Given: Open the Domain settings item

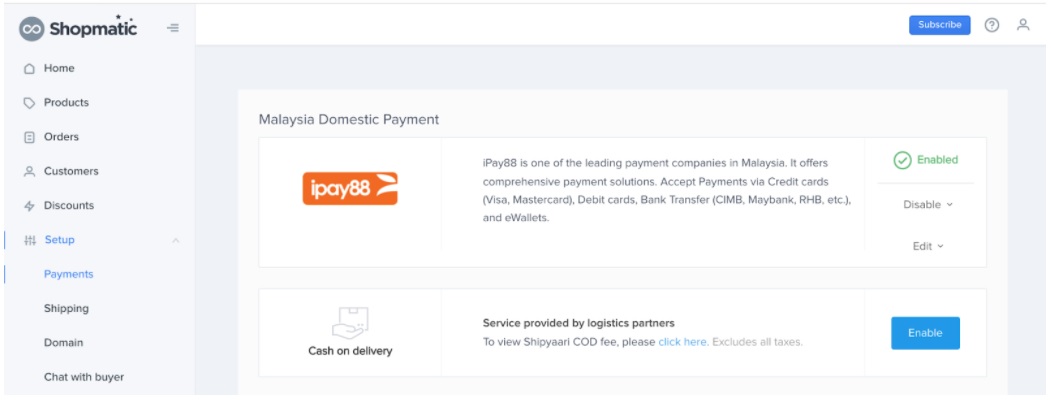Looking at the screenshot, I should click(64, 342).
